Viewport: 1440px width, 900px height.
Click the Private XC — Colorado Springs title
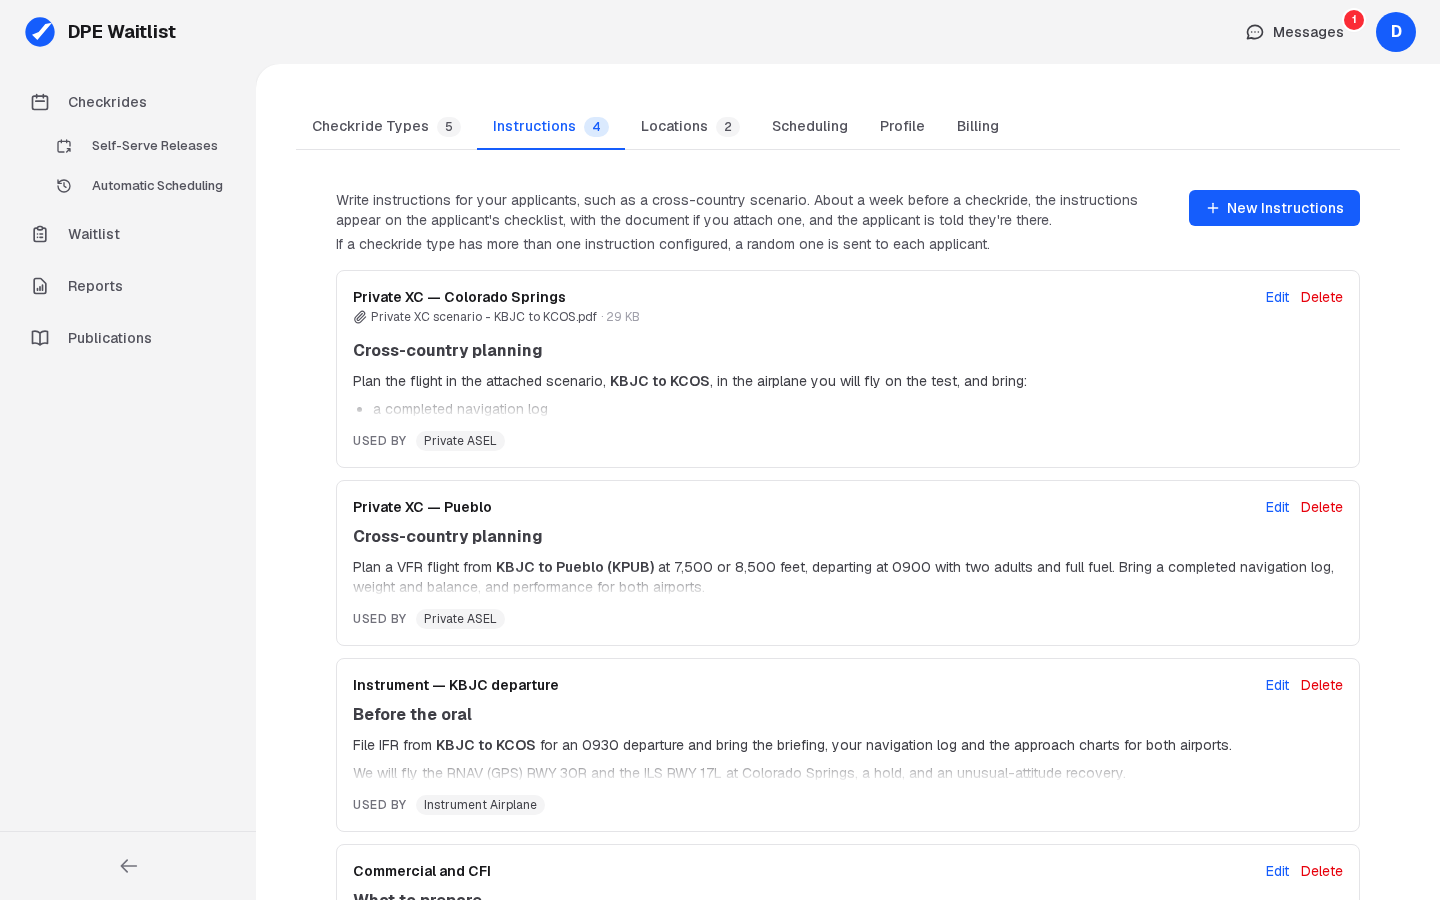[459, 297]
